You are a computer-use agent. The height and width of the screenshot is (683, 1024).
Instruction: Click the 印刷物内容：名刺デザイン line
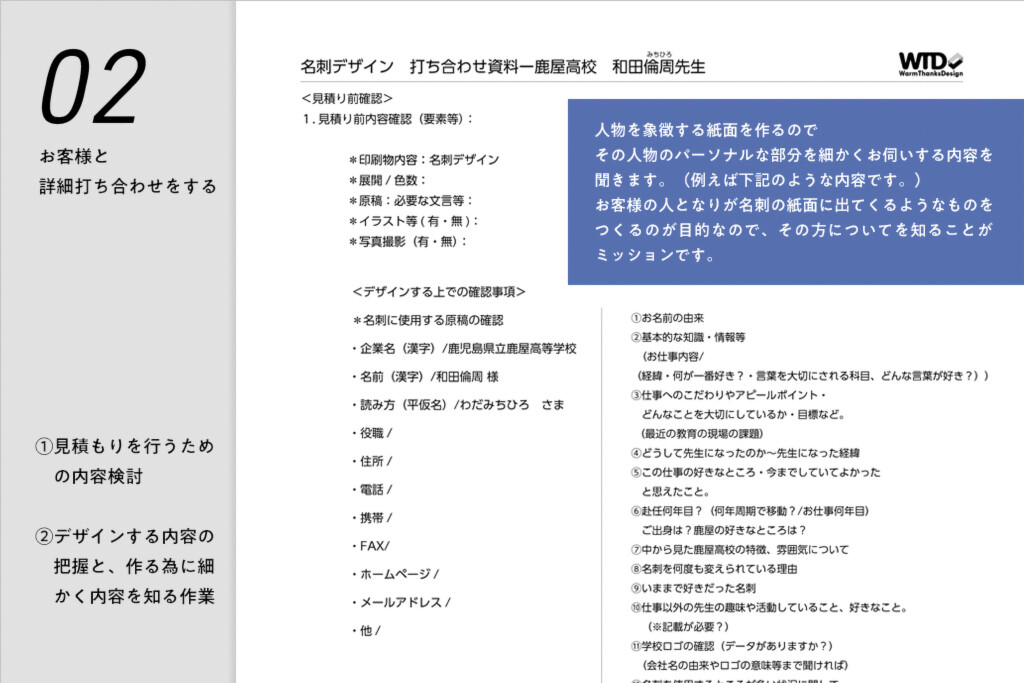click(424, 159)
